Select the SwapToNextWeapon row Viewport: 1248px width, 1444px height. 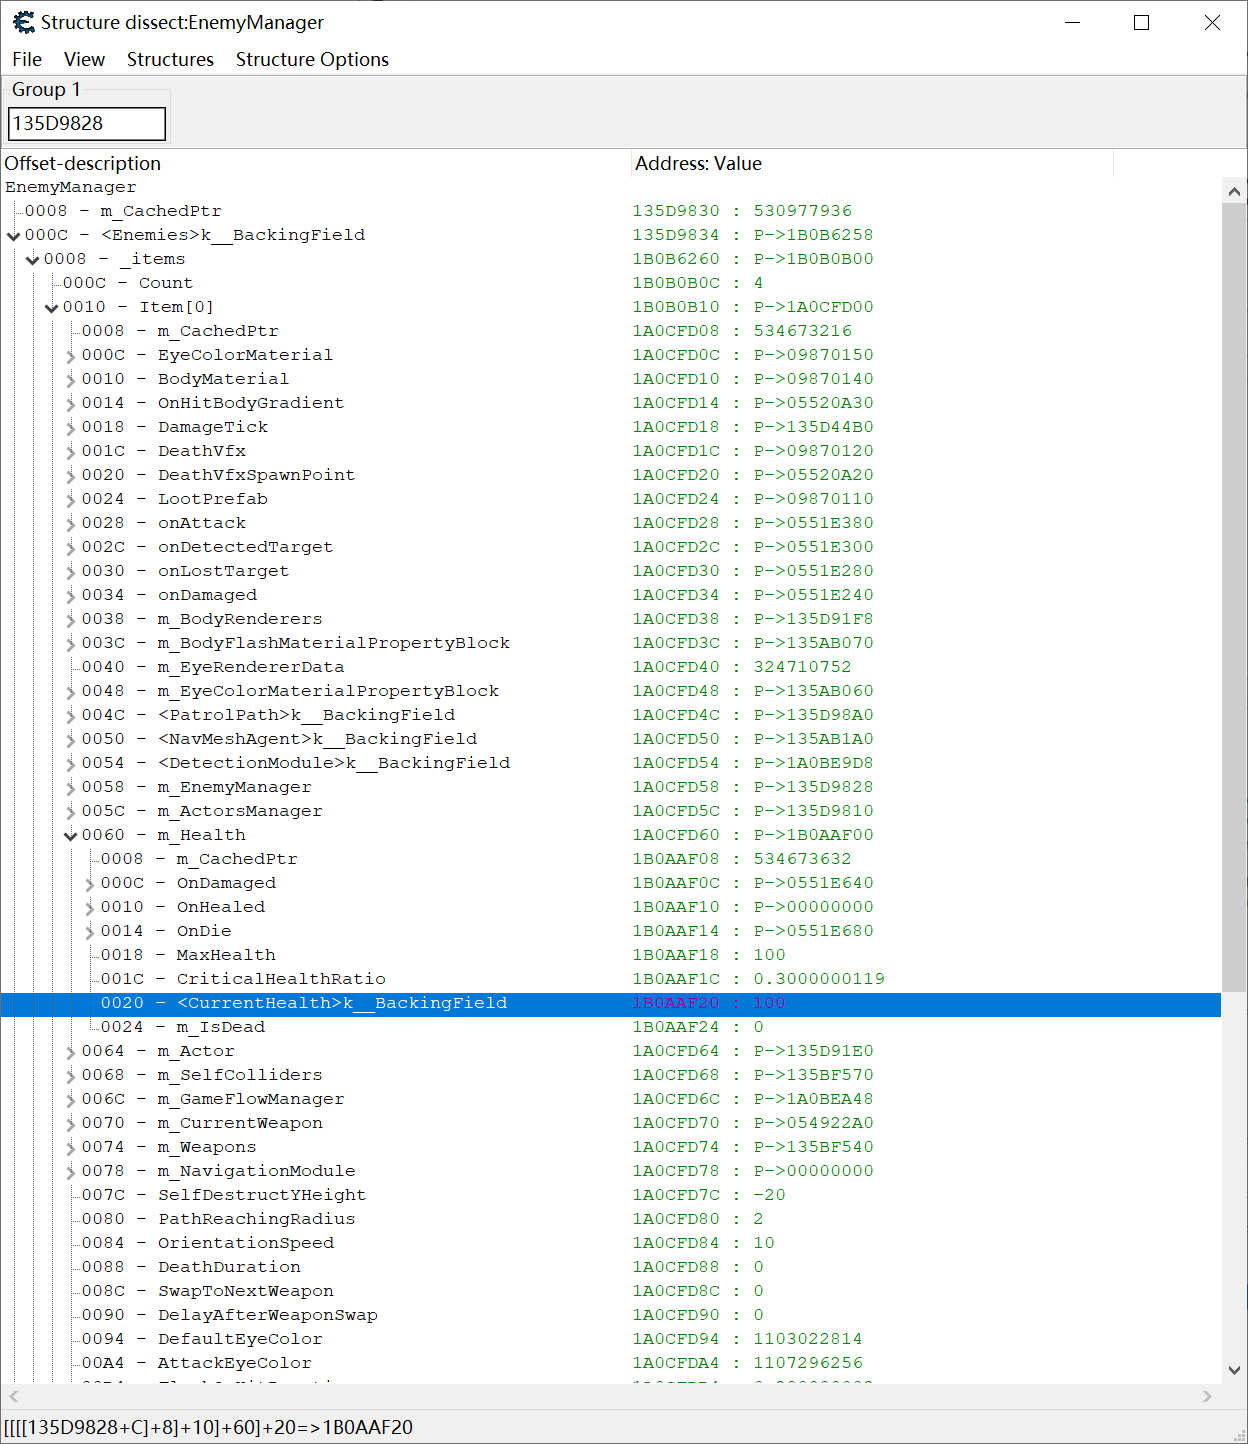(x=611, y=1291)
